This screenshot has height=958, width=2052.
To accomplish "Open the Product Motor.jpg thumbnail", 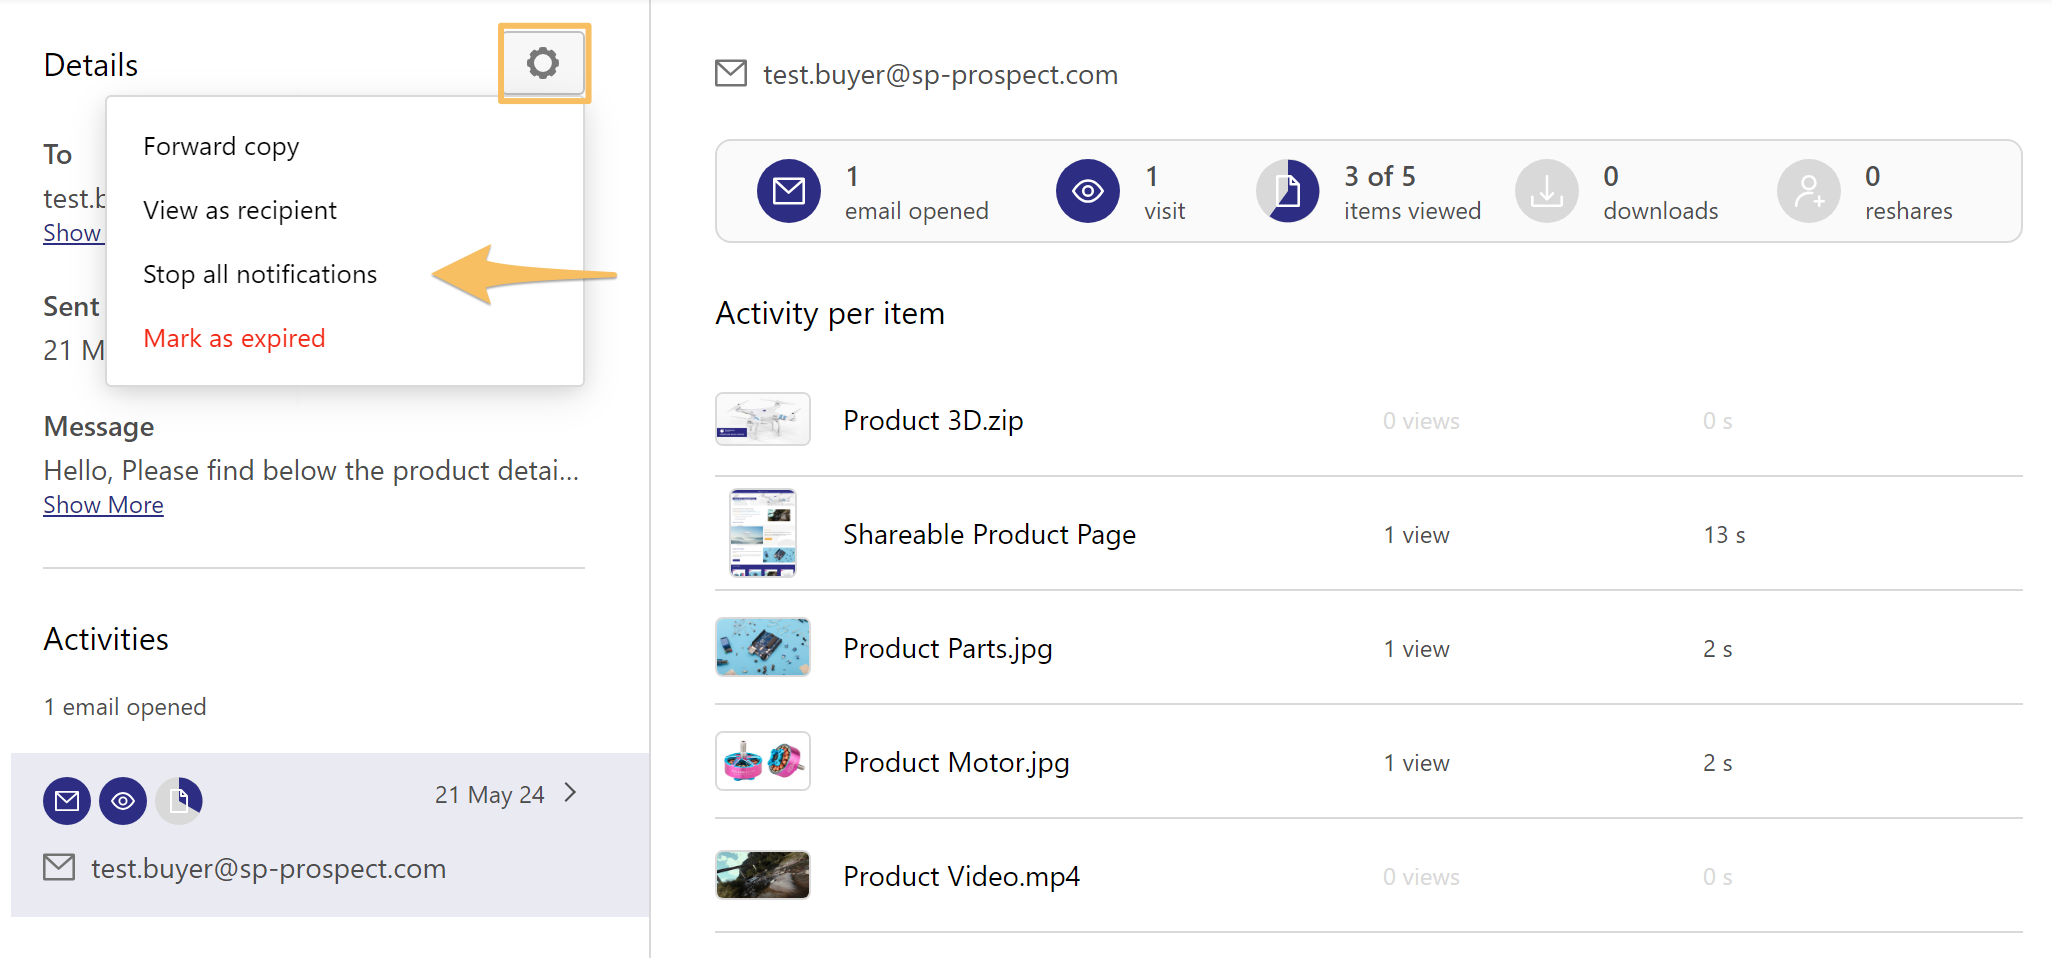I will (763, 761).
